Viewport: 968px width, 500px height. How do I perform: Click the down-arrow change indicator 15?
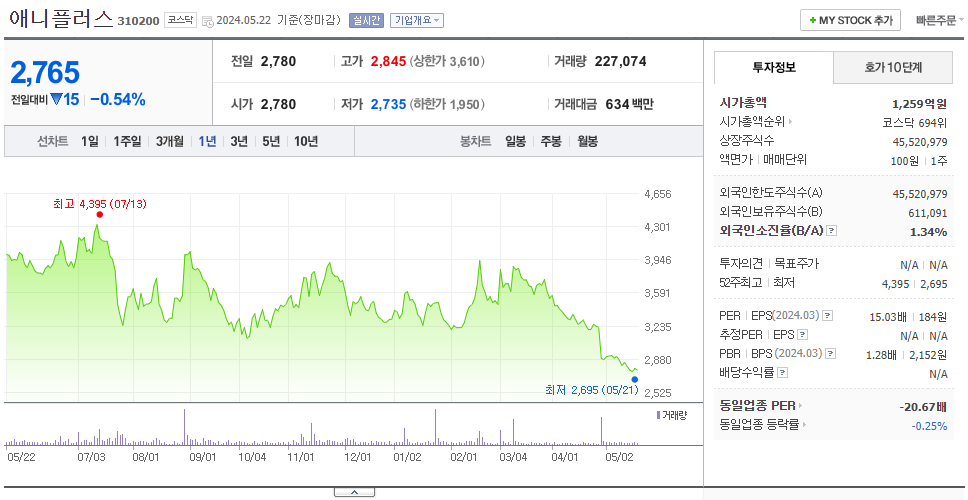click(x=65, y=99)
